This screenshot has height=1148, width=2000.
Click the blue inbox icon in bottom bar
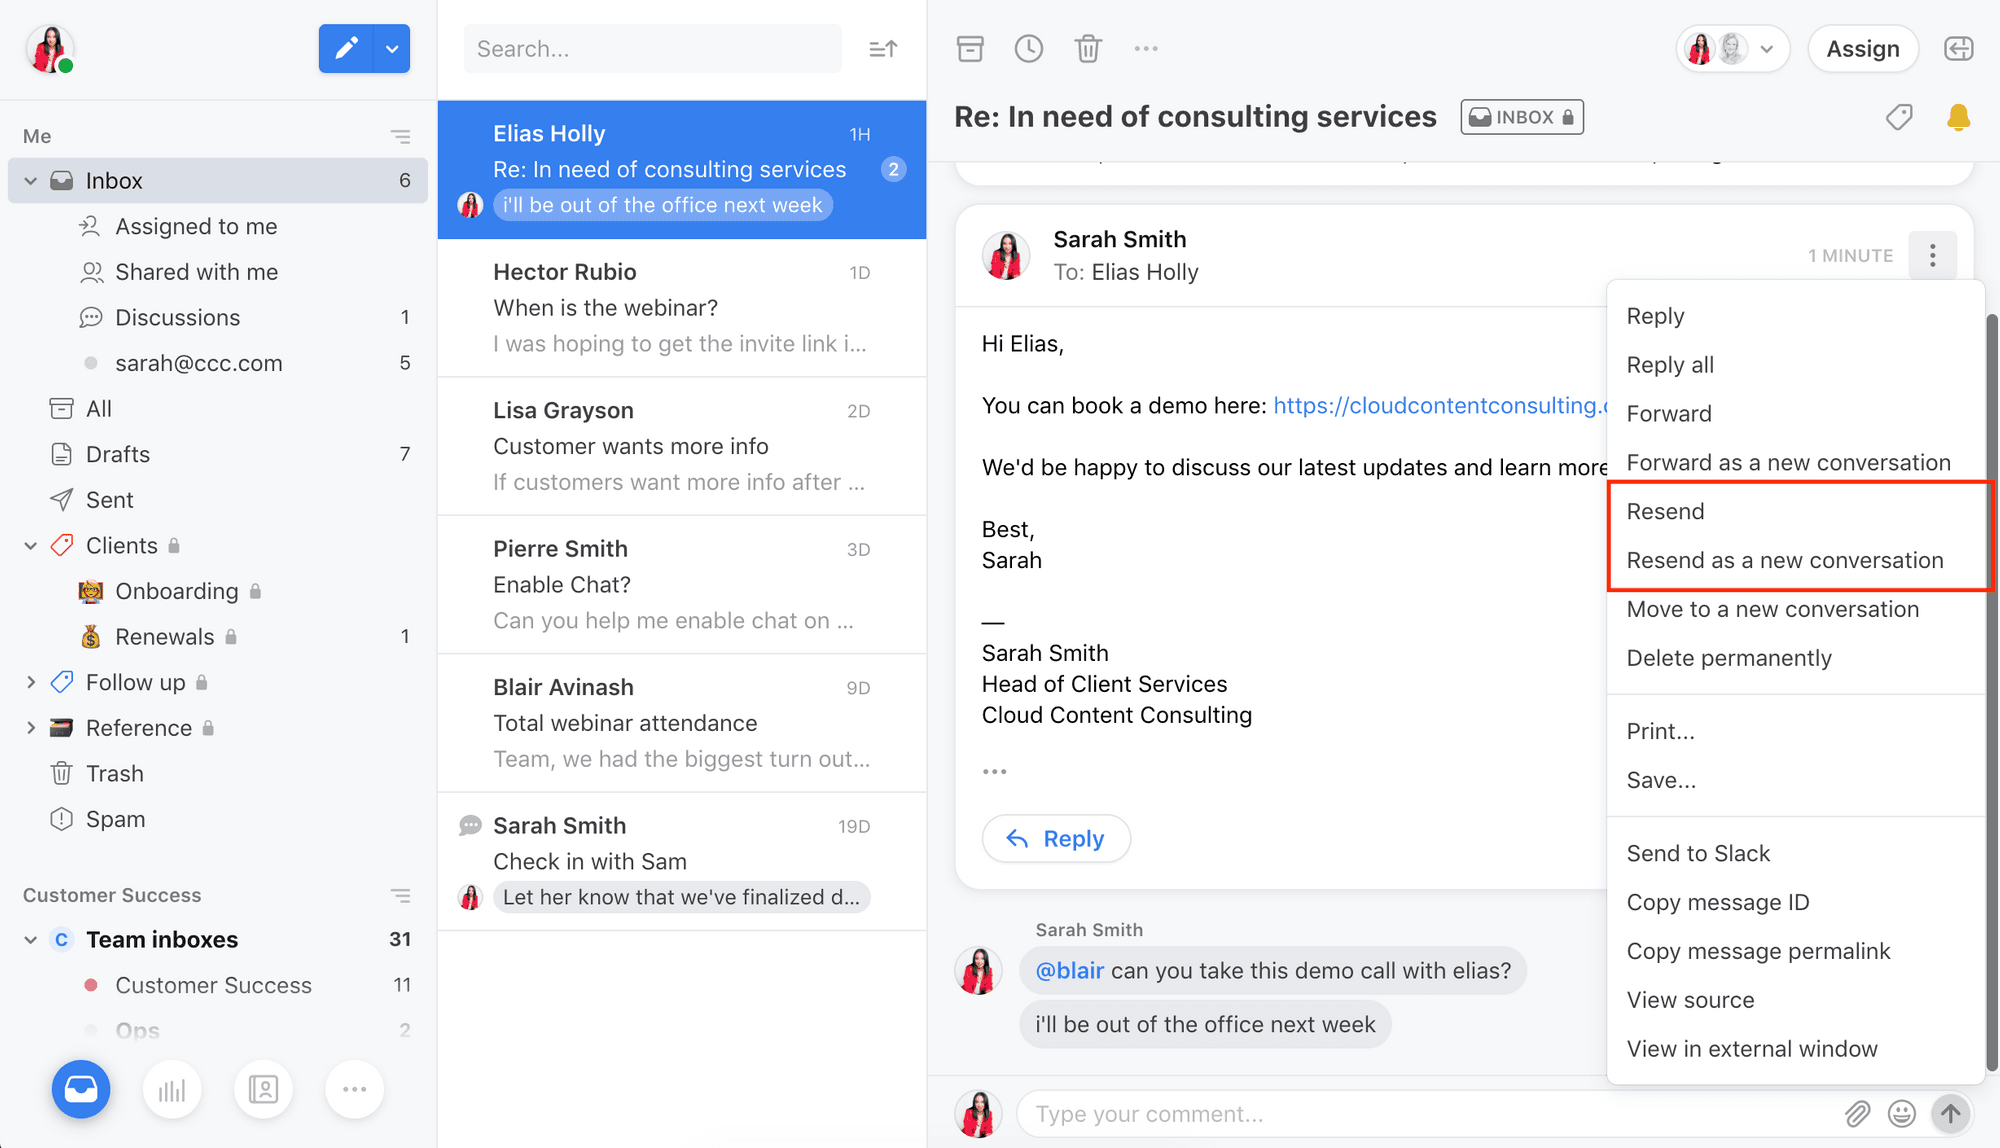click(x=81, y=1089)
